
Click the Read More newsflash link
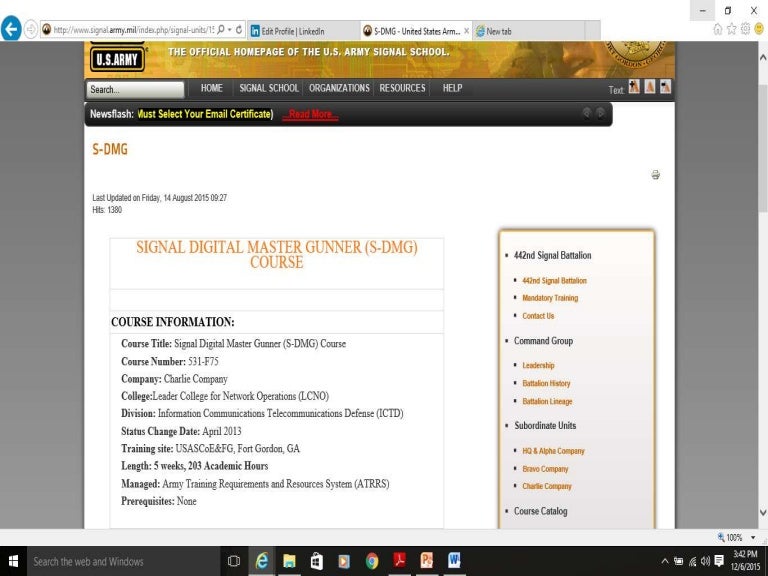310,114
